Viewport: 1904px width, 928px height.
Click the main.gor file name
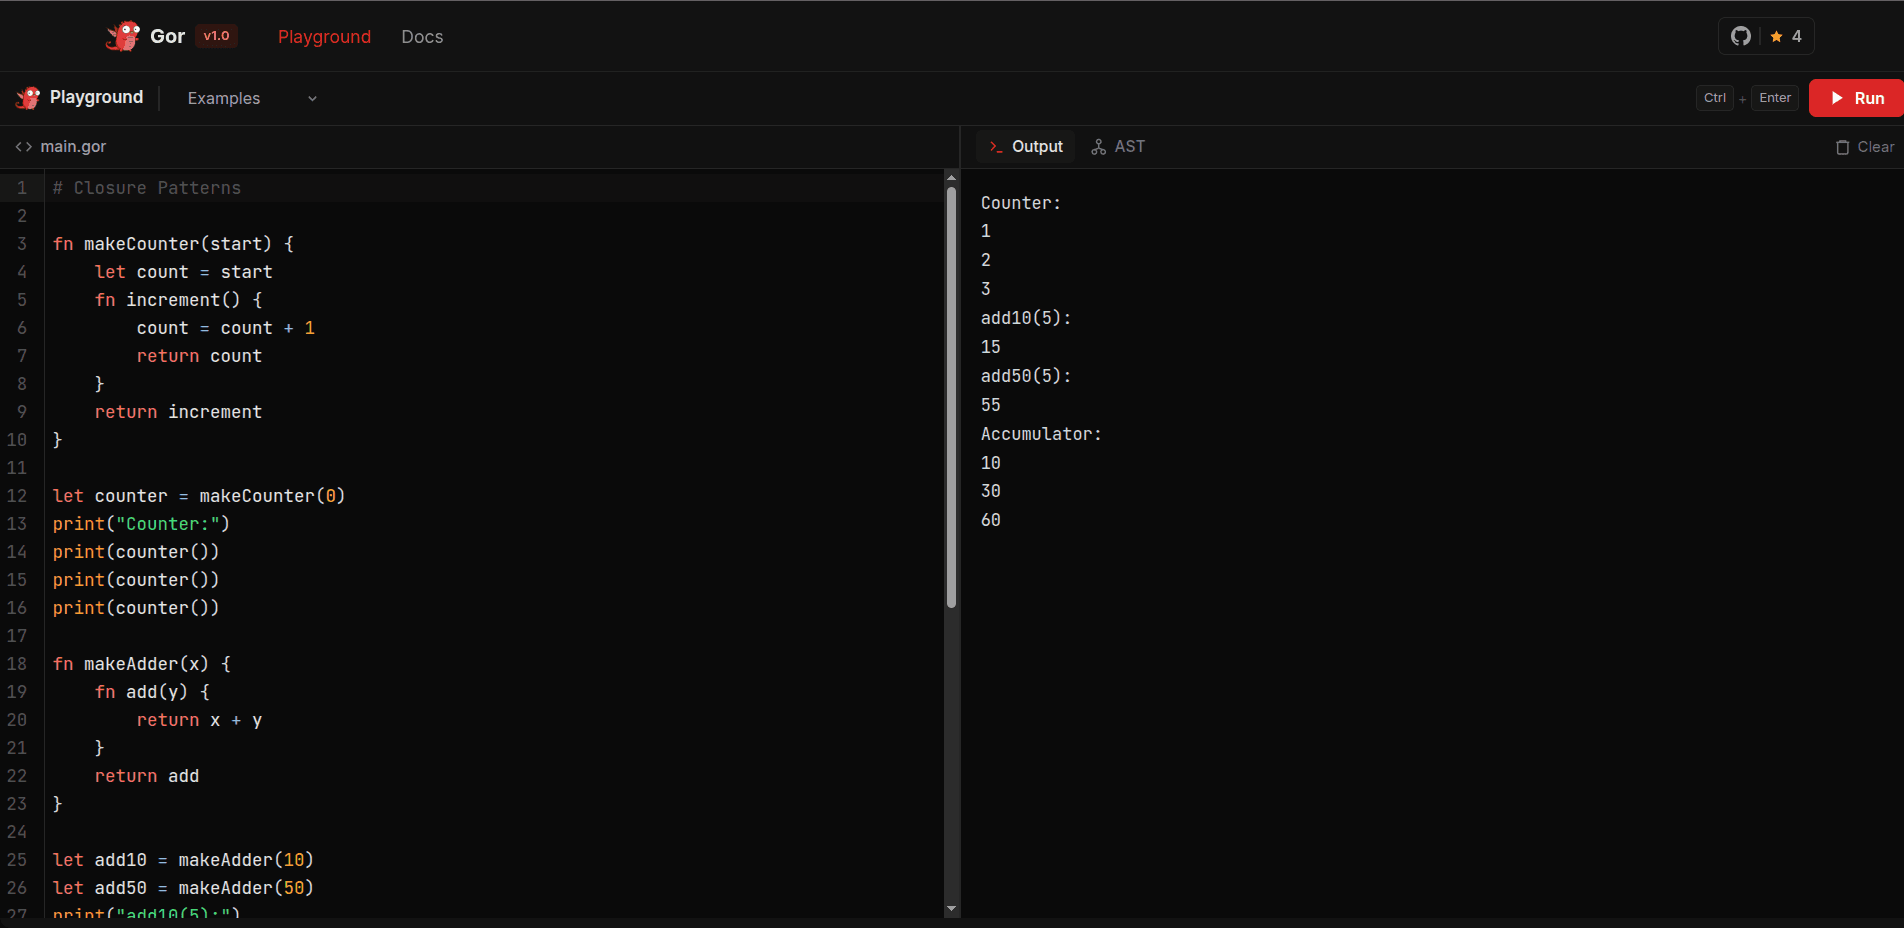[73, 147]
